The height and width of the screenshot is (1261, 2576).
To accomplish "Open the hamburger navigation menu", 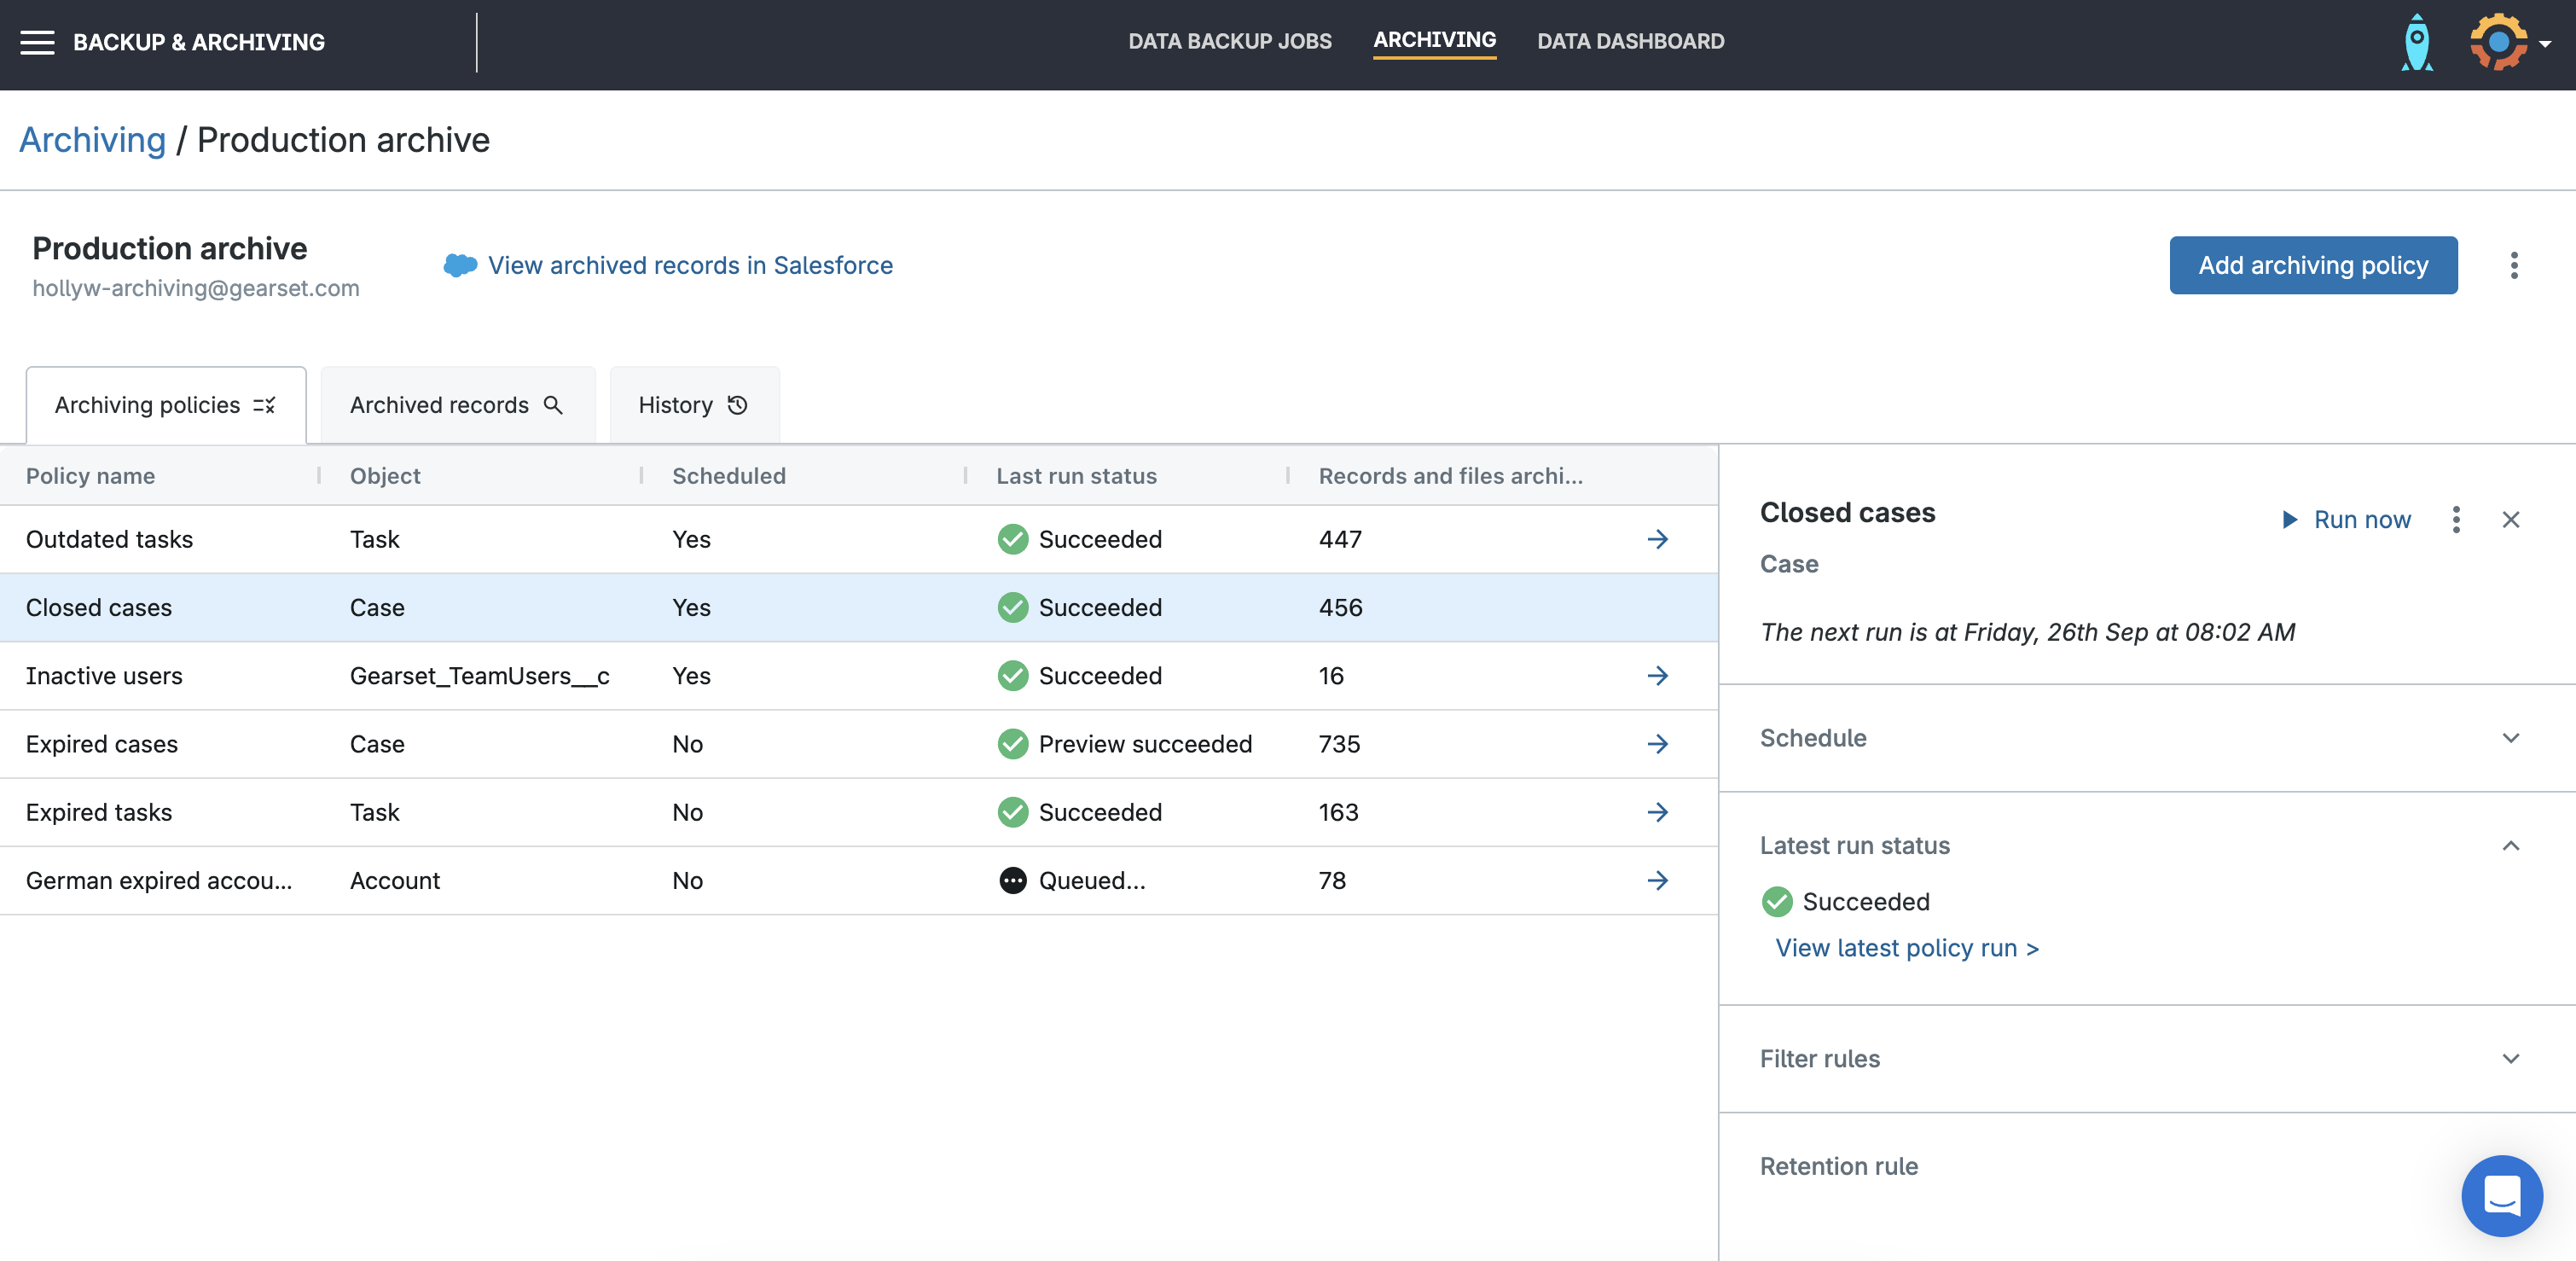I will pos(37,42).
